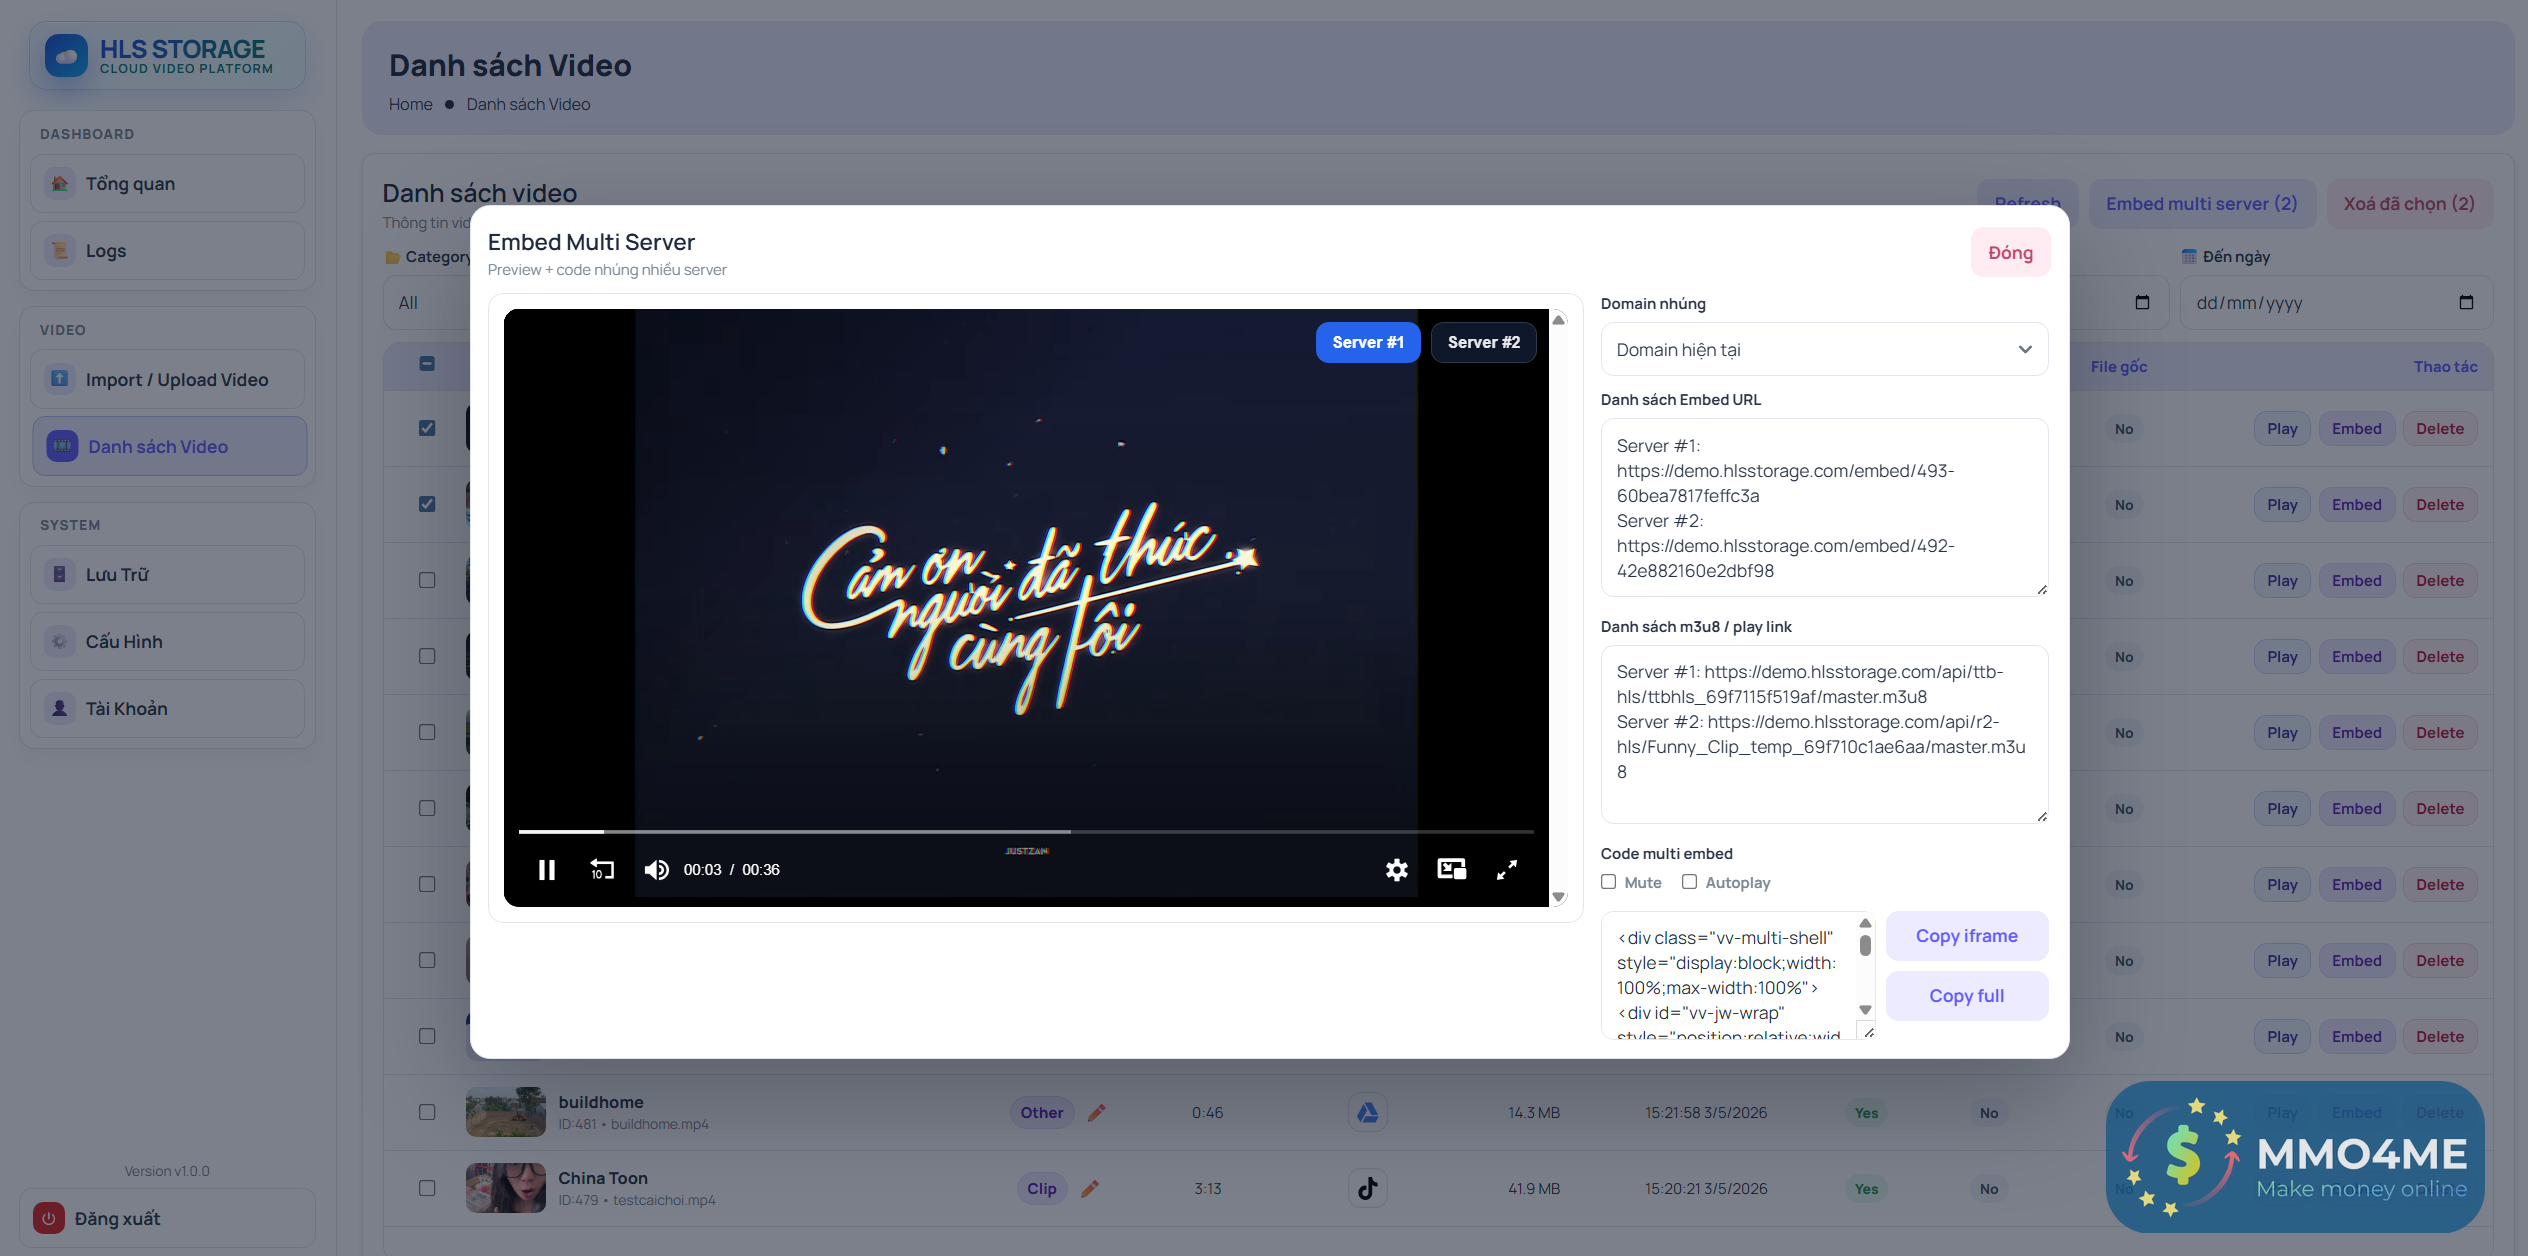Open buildhome video thumbnail
Image resolution: width=2528 pixels, height=1256 pixels.
pyautogui.click(x=506, y=1112)
